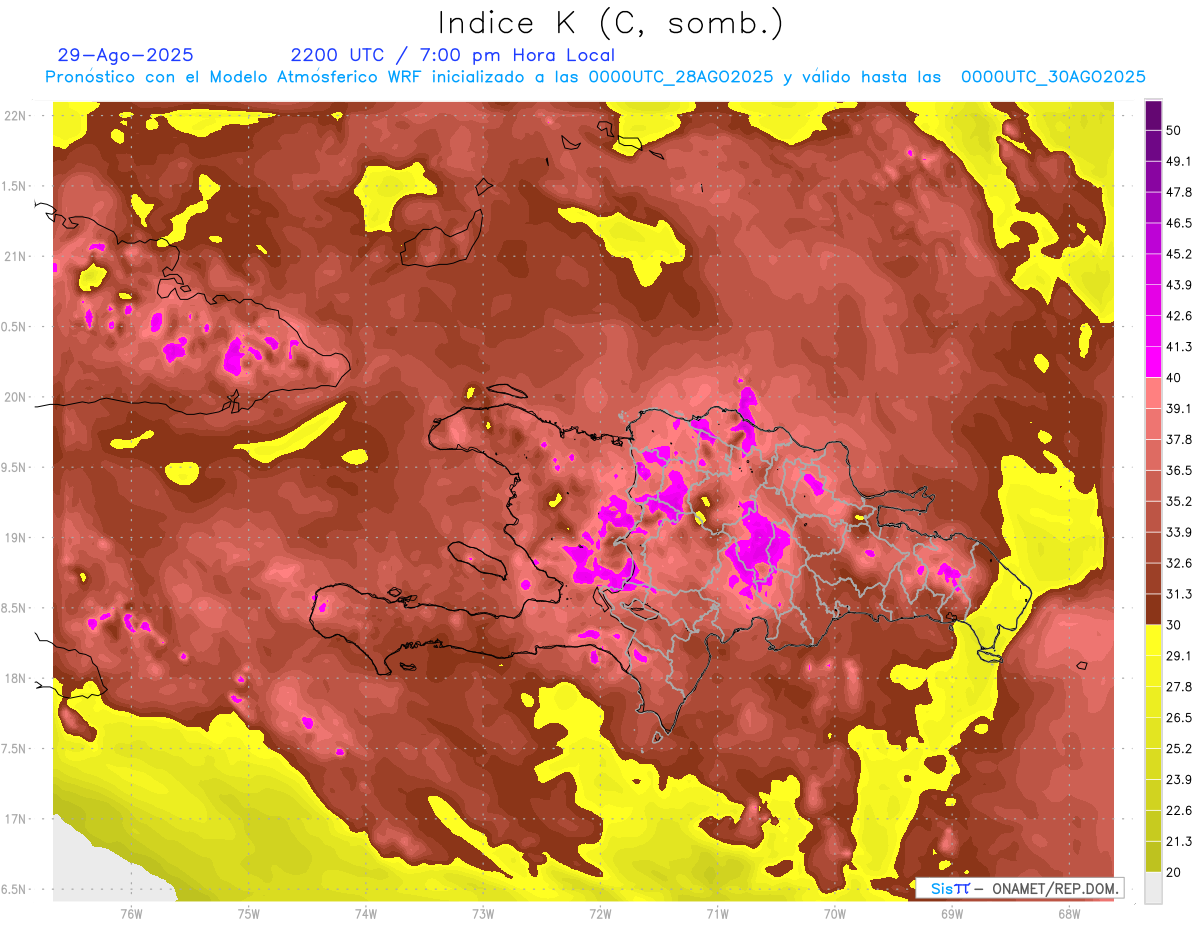The image size is (1200, 927).
Task: Select the '76W' longitude label
Action: click(x=131, y=914)
